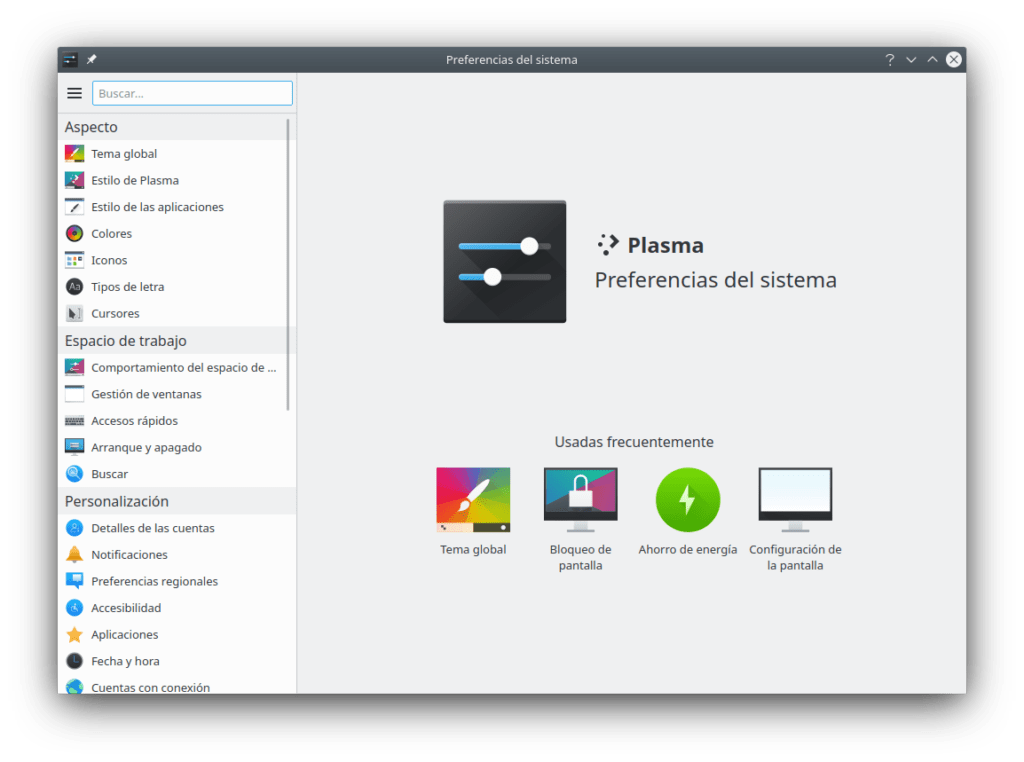Open Gestión de ventanas
1024x762 pixels.
pos(146,394)
